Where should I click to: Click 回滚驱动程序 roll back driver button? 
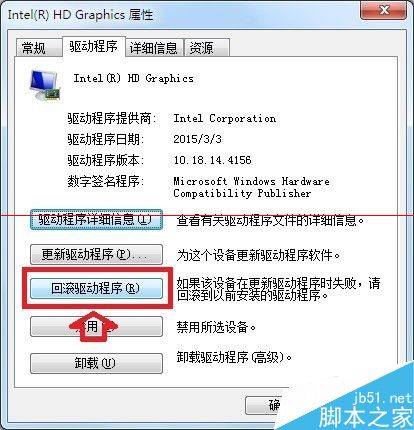coord(96,288)
